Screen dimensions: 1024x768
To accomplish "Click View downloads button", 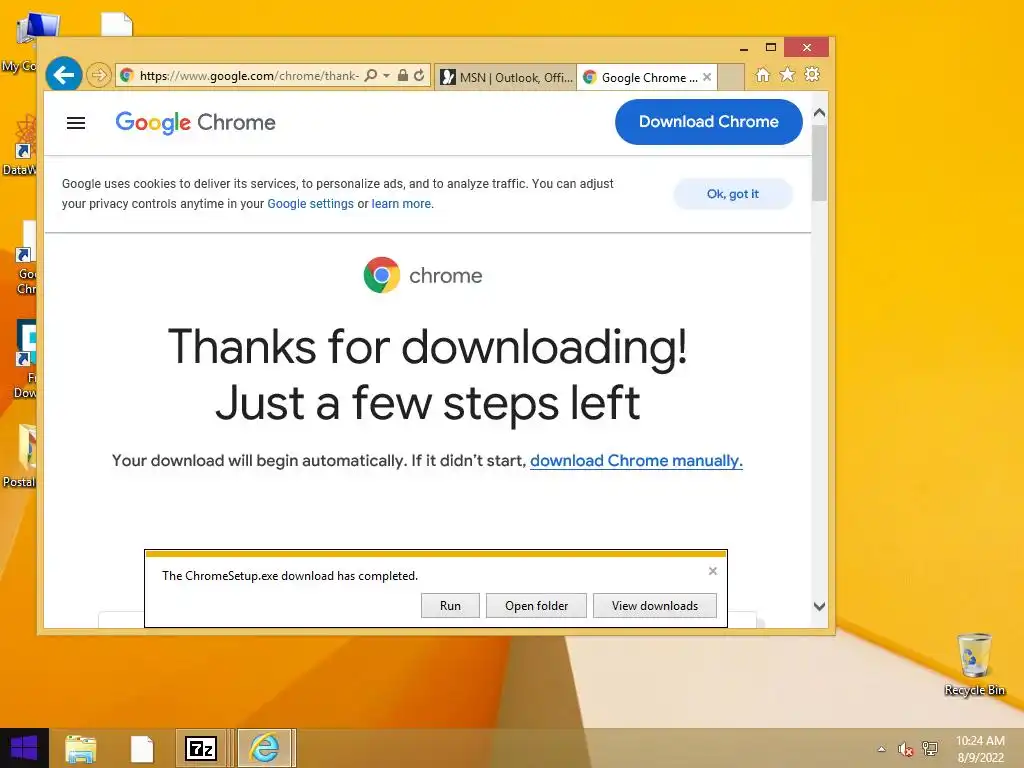I will 654,605.
